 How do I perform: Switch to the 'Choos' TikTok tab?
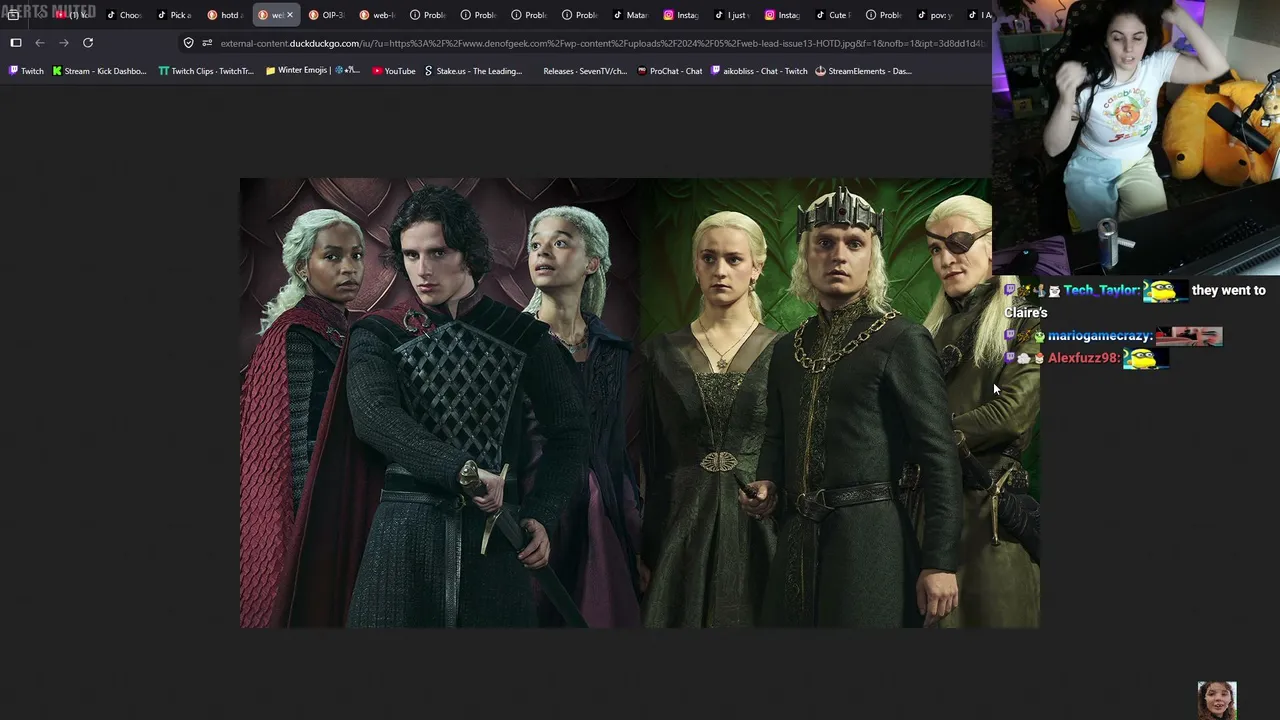(124, 15)
